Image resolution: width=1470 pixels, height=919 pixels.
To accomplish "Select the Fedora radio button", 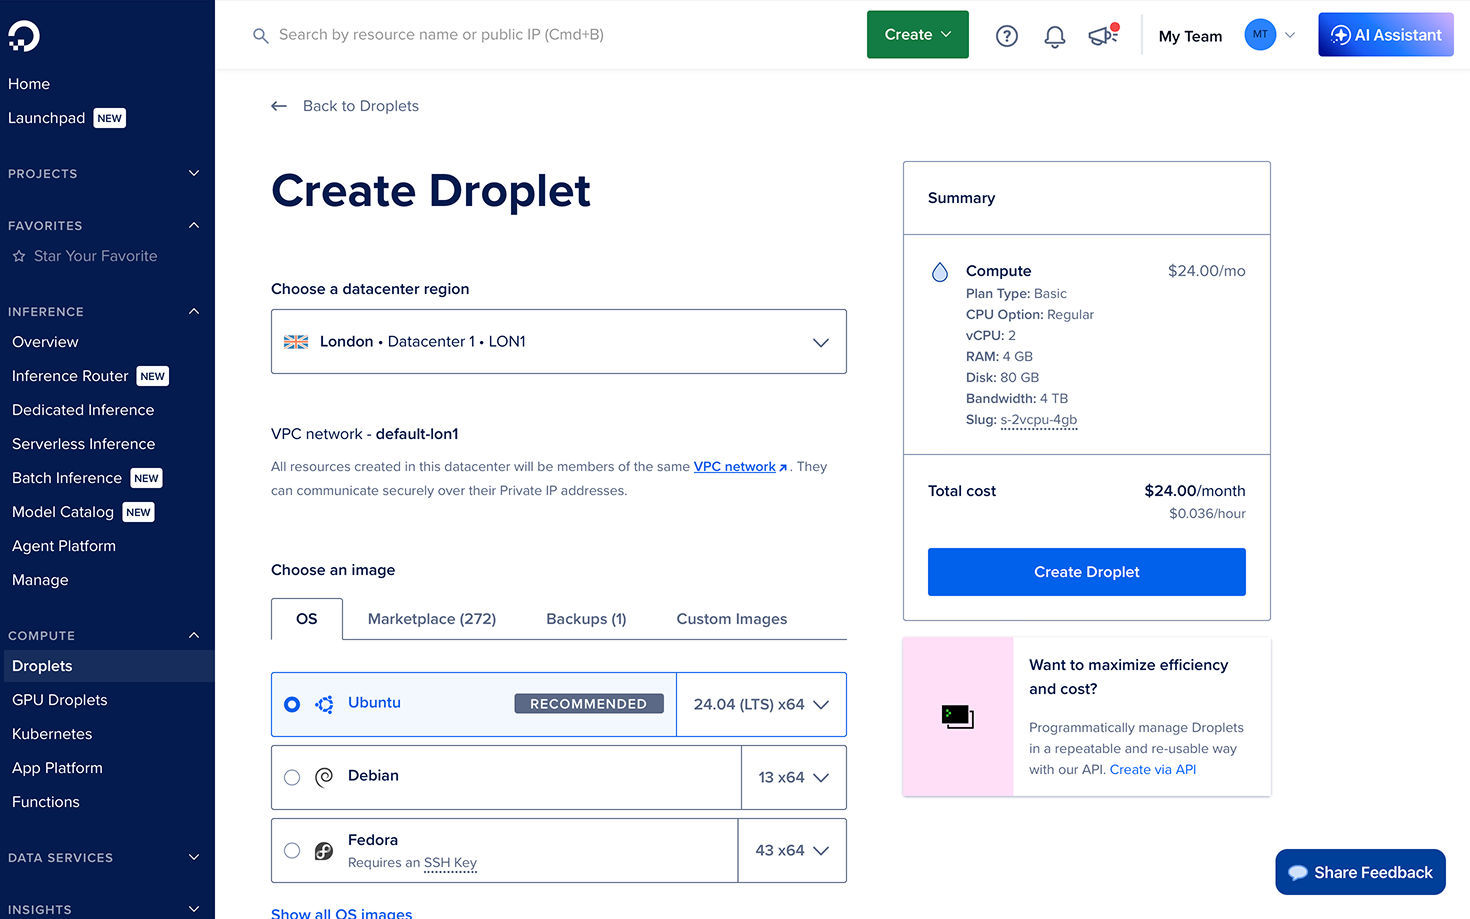I will (292, 851).
